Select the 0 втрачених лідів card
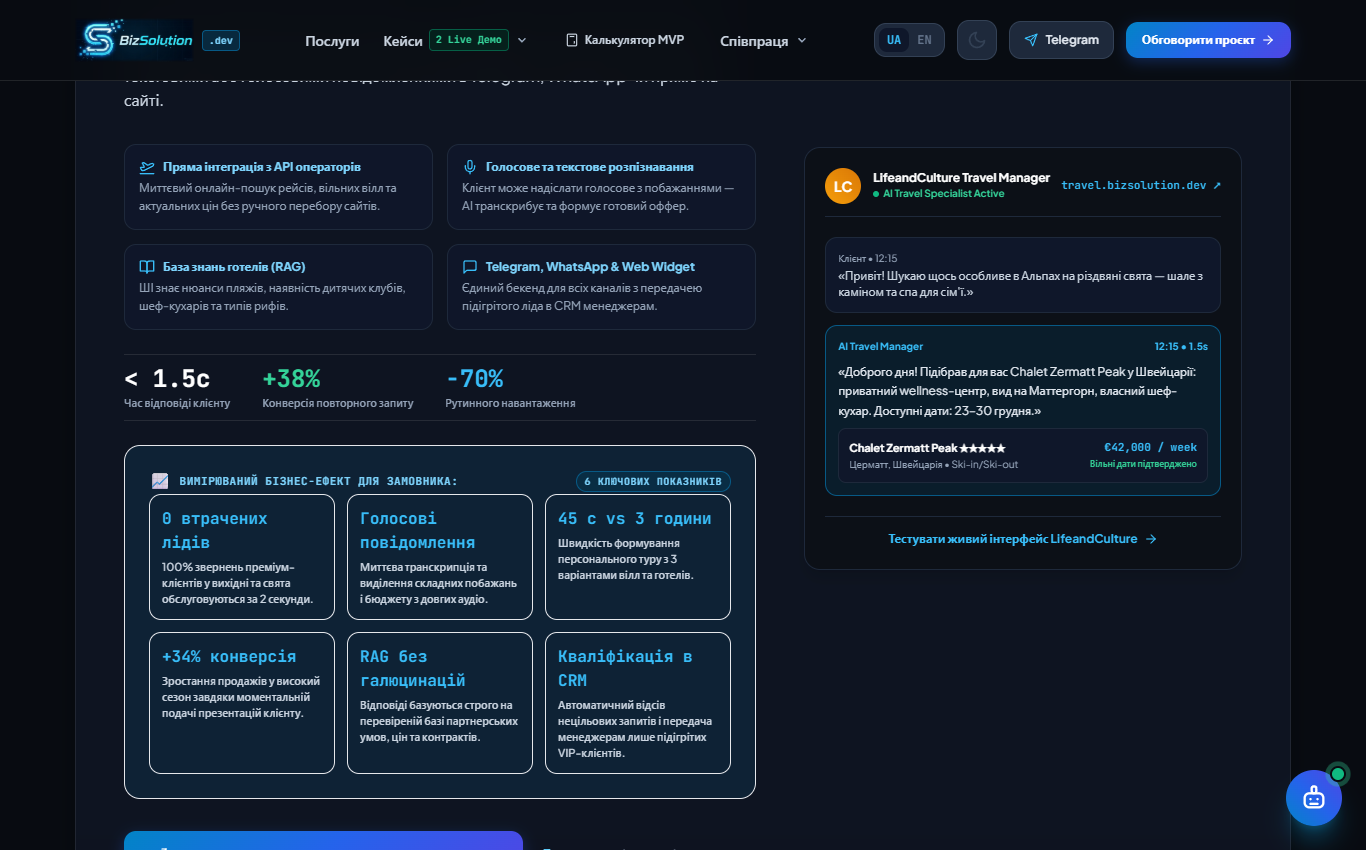 (x=242, y=557)
